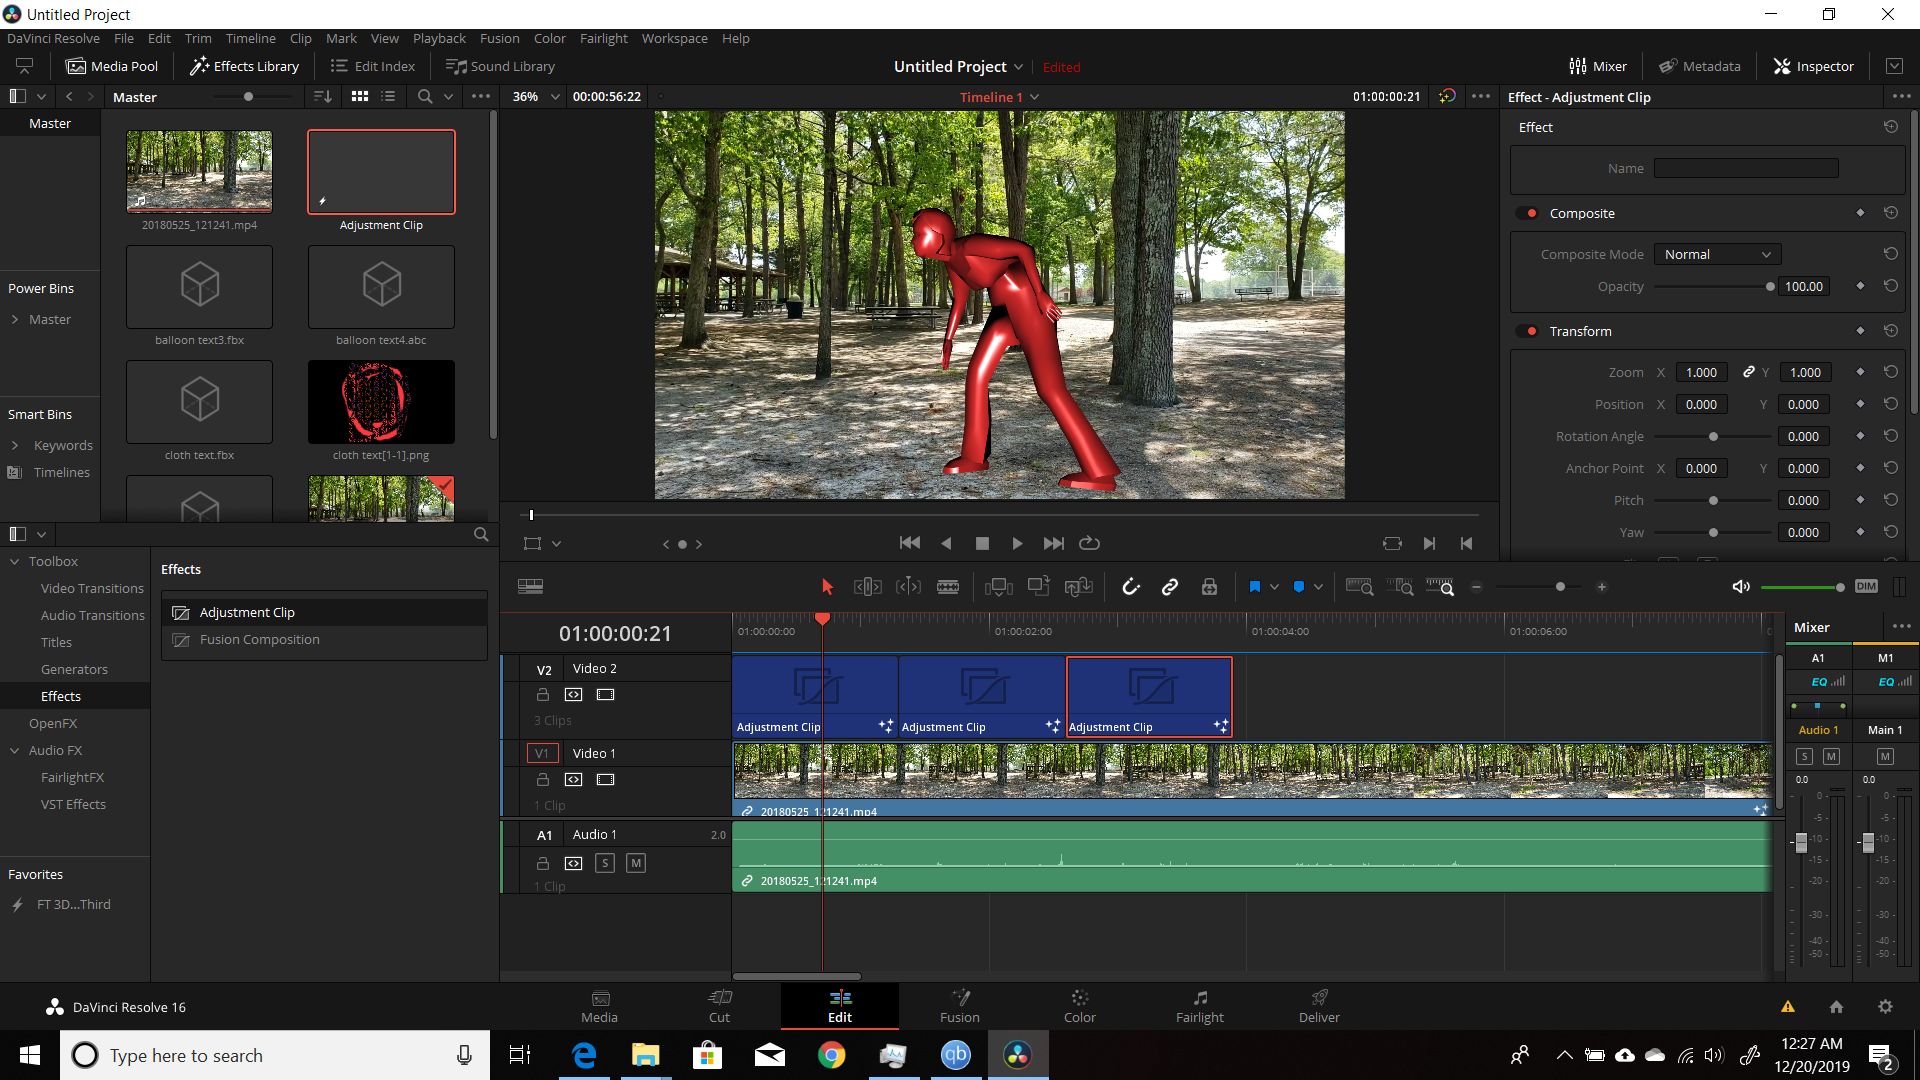Open Project Settings gear icon
This screenshot has width=1920, height=1080.
pyautogui.click(x=1885, y=1007)
